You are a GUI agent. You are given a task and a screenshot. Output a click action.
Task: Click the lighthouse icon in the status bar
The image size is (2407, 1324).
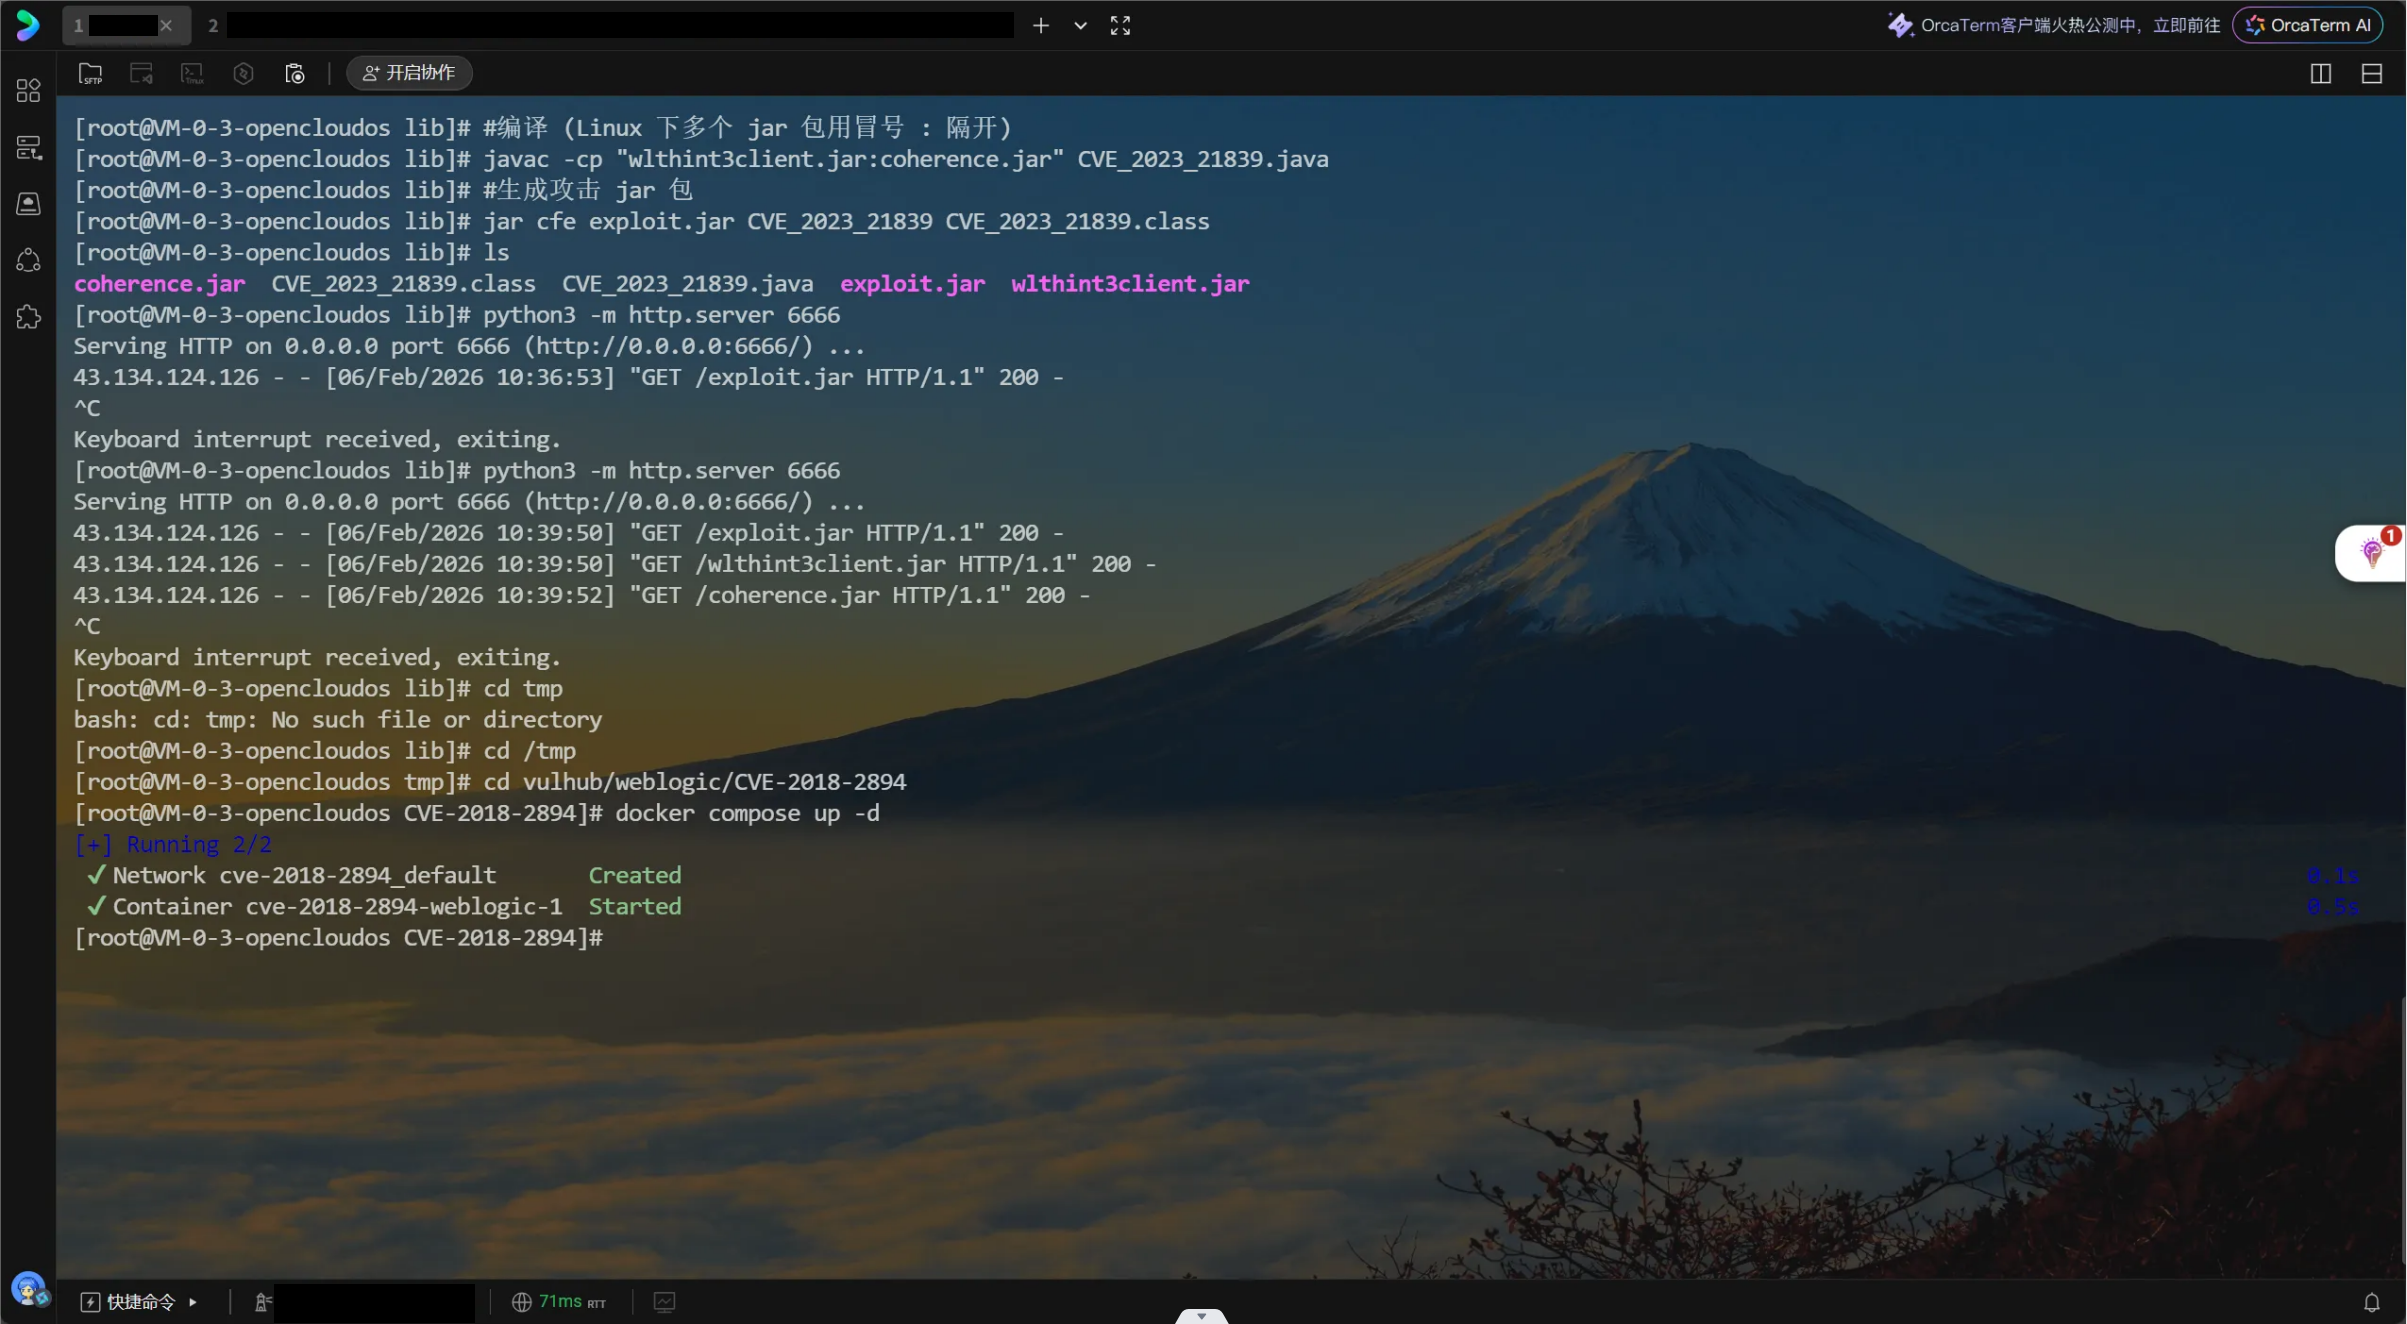[x=262, y=1302]
